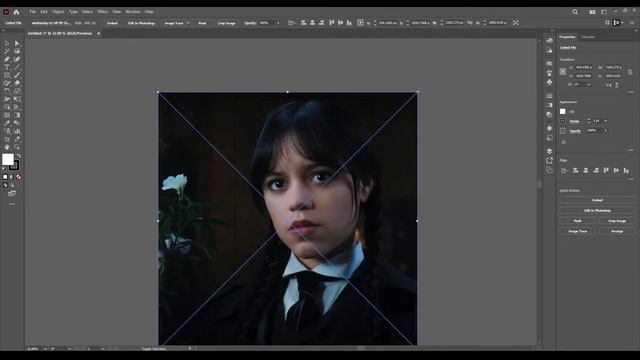
Task: Open the Effect menu
Action: tap(102, 12)
